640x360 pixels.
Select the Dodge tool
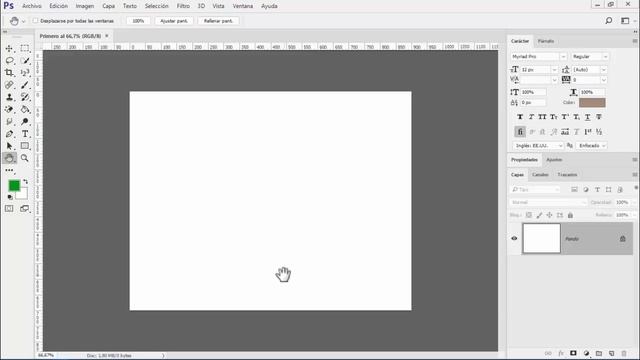coord(25,122)
